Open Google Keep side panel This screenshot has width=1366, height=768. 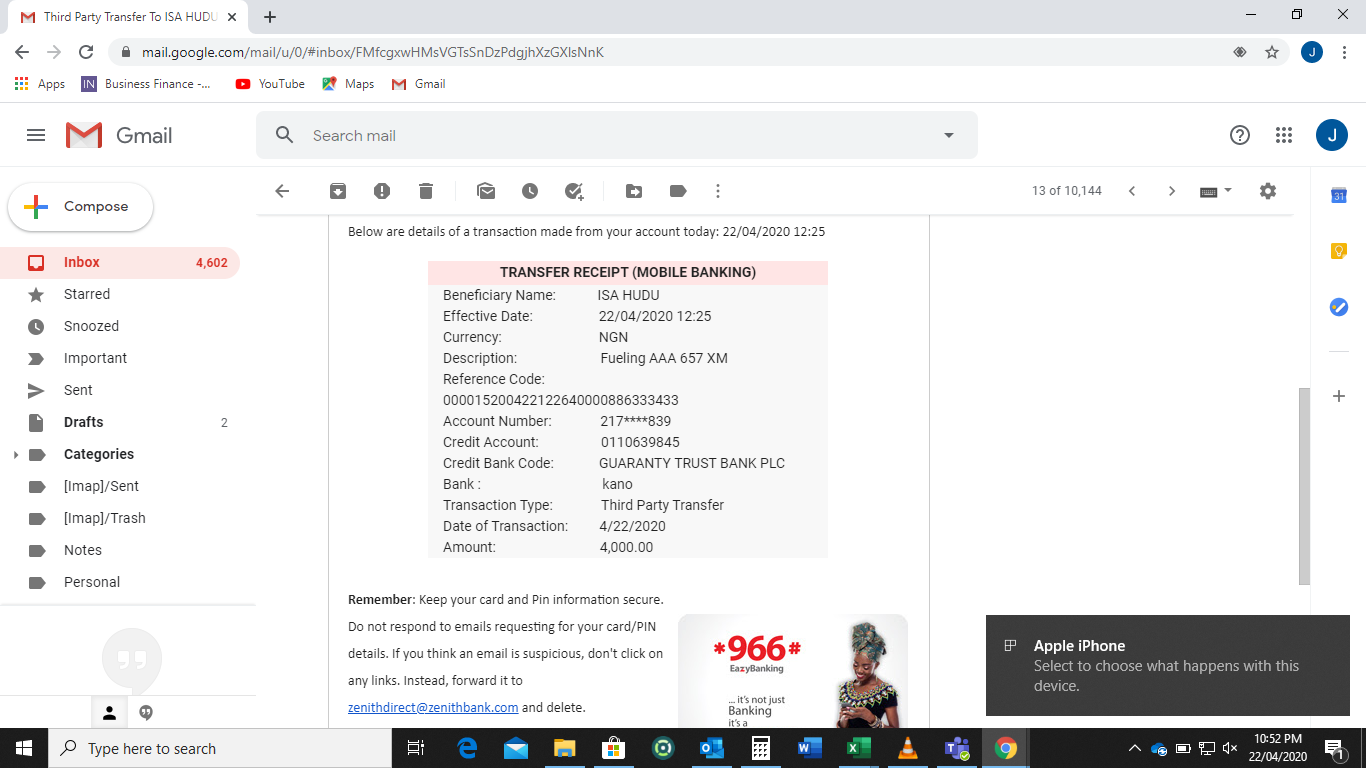(x=1339, y=251)
